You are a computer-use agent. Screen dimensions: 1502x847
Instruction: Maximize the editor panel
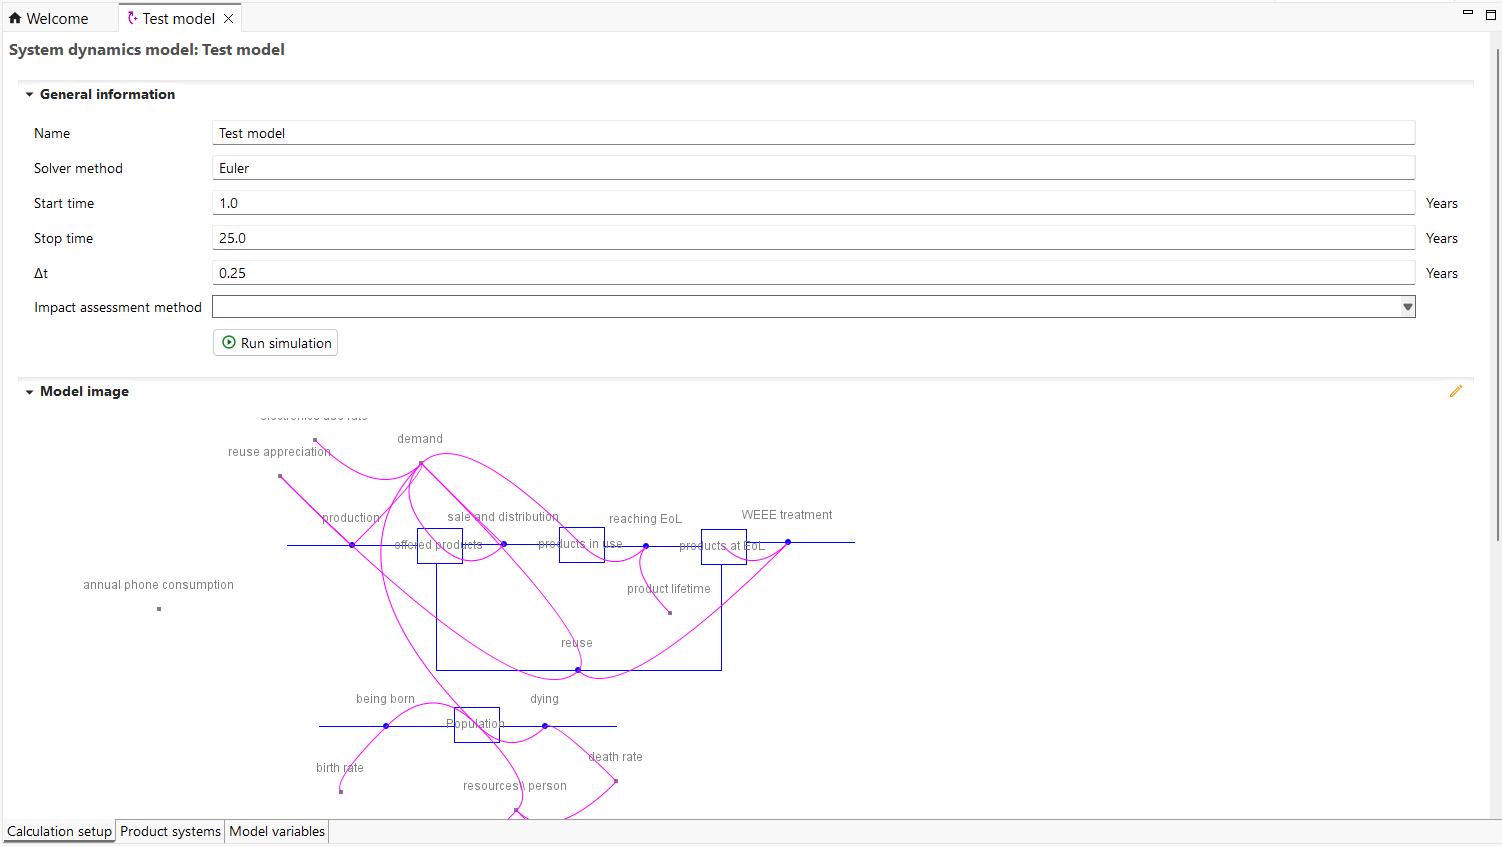pyautogui.click(x=1490, y=14)
